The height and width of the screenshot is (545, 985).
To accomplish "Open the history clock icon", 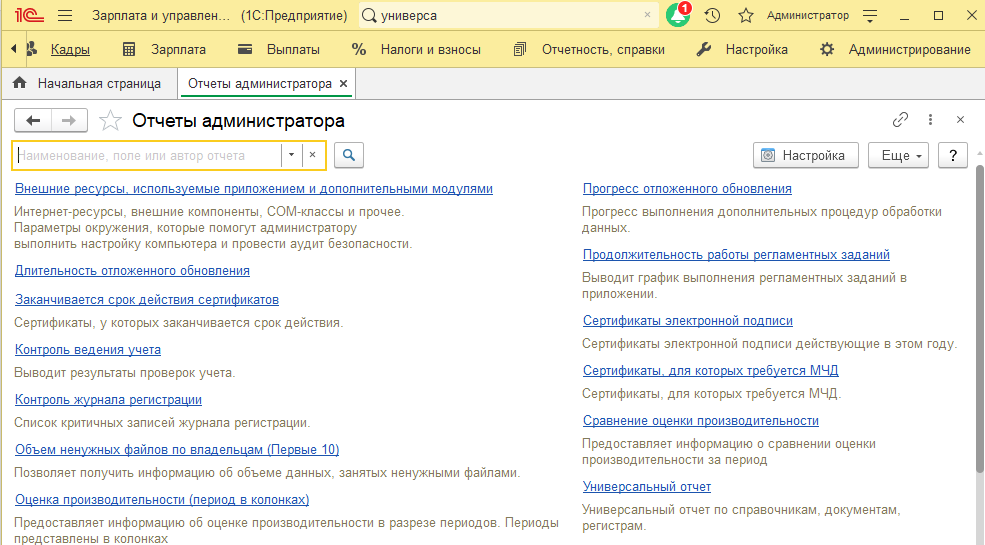I will coord(712,16).
